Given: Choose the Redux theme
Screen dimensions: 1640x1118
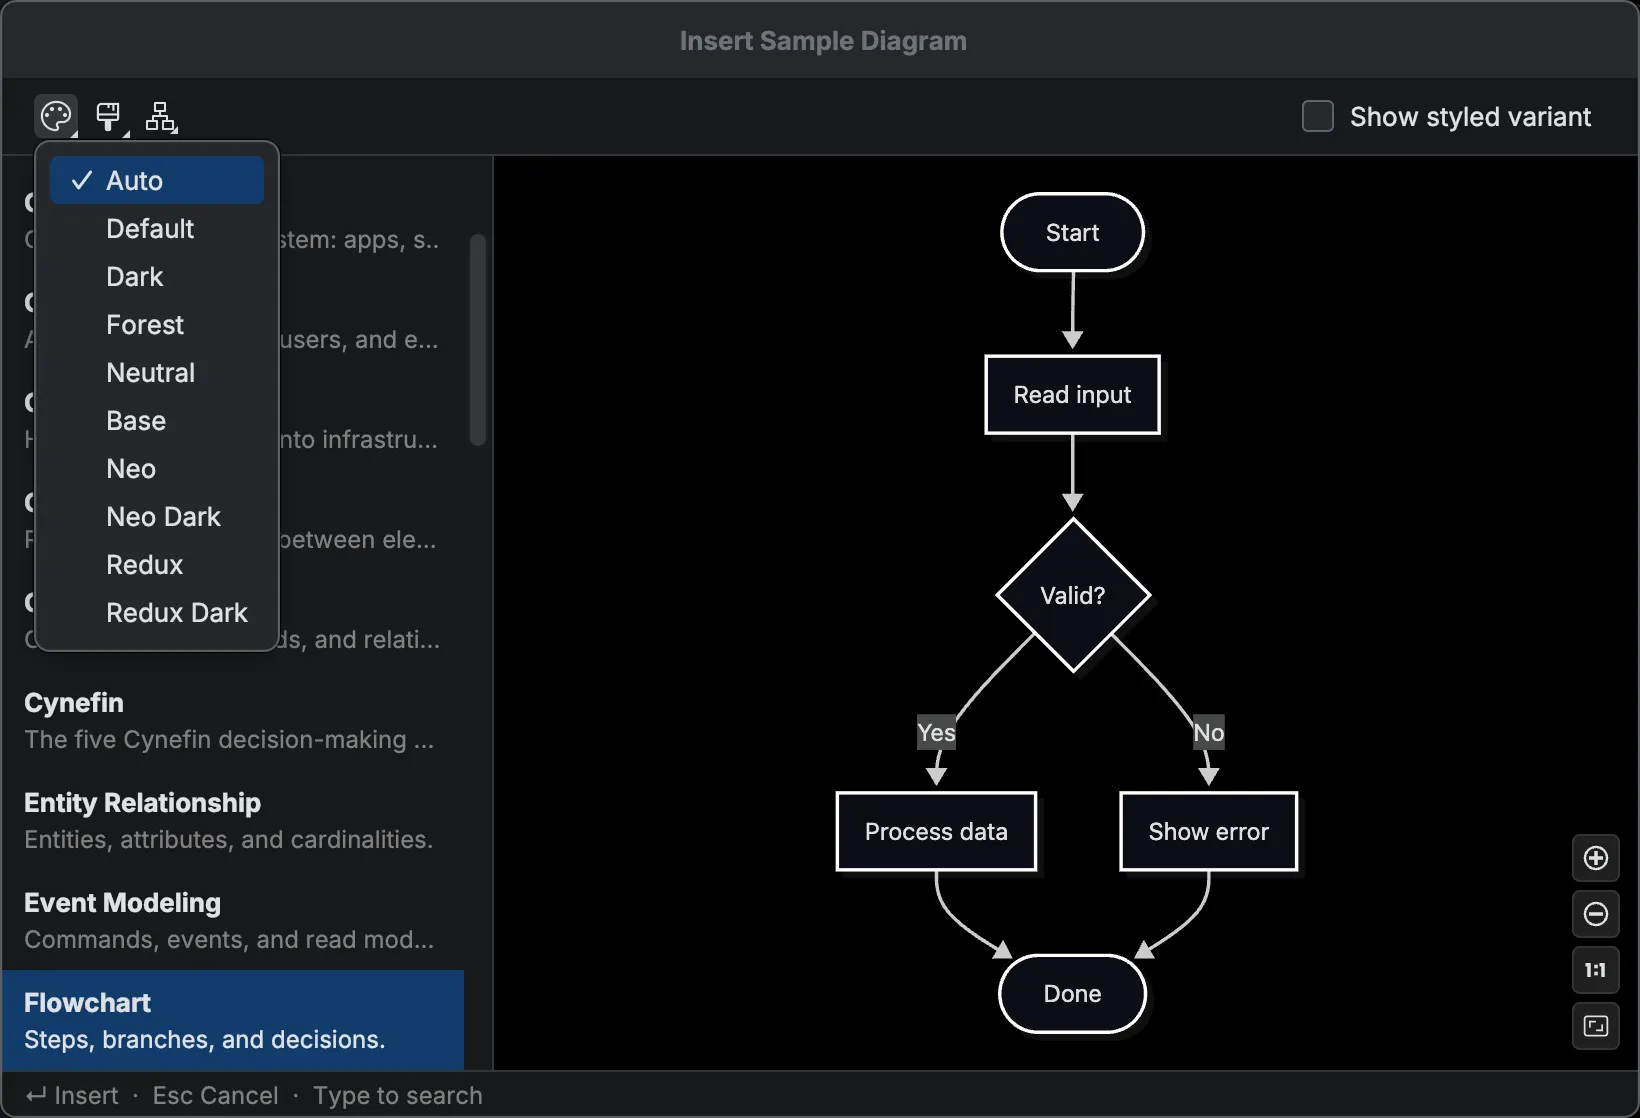Looking at the screenshot, I should [x=157, y=564].
